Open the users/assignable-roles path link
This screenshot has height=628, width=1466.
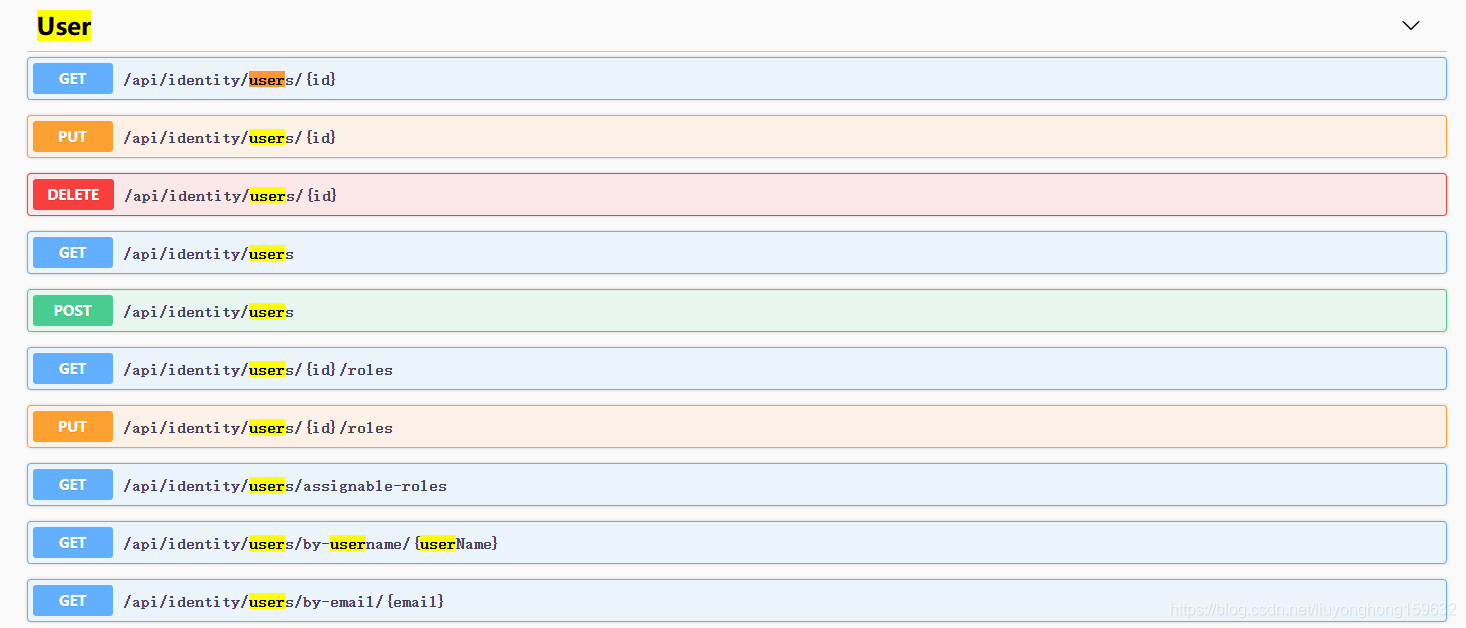285,486
